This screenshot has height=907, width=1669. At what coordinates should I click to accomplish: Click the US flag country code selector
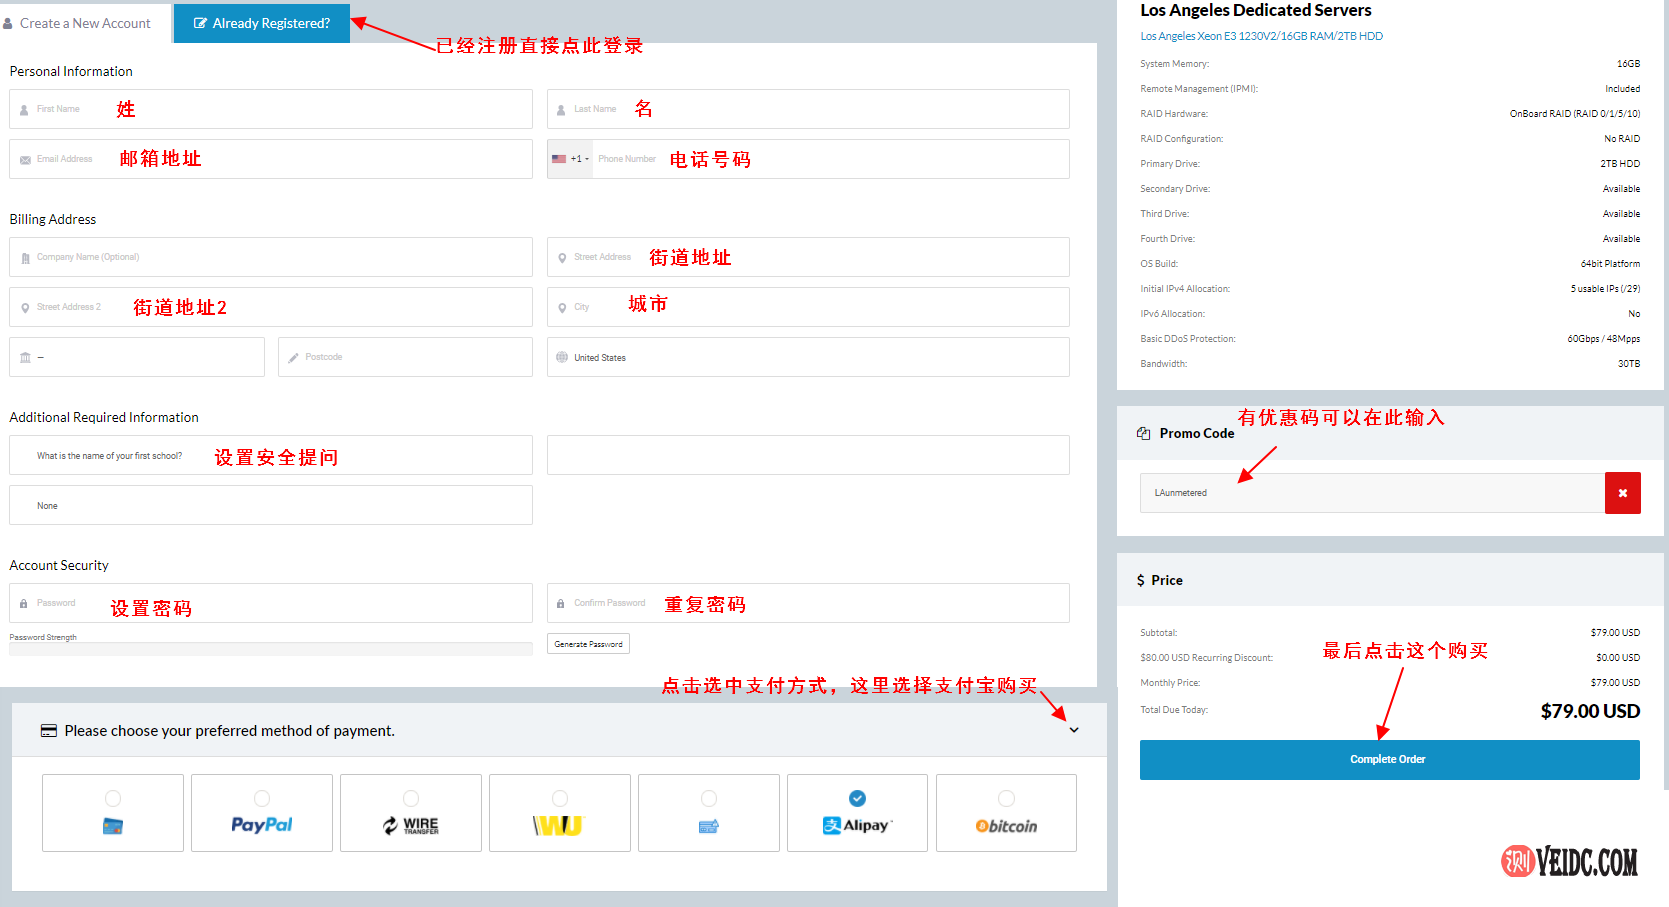coord(569,159)
